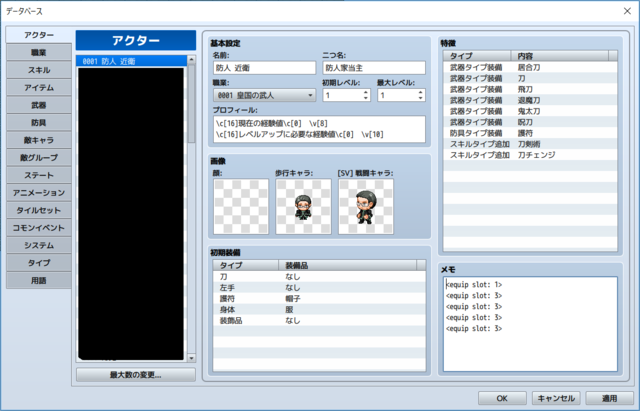Click the actor list scrollbar thumb
The width and height of the screenshot is (640, 411).
pyautogui.click(x=191, y=104)
